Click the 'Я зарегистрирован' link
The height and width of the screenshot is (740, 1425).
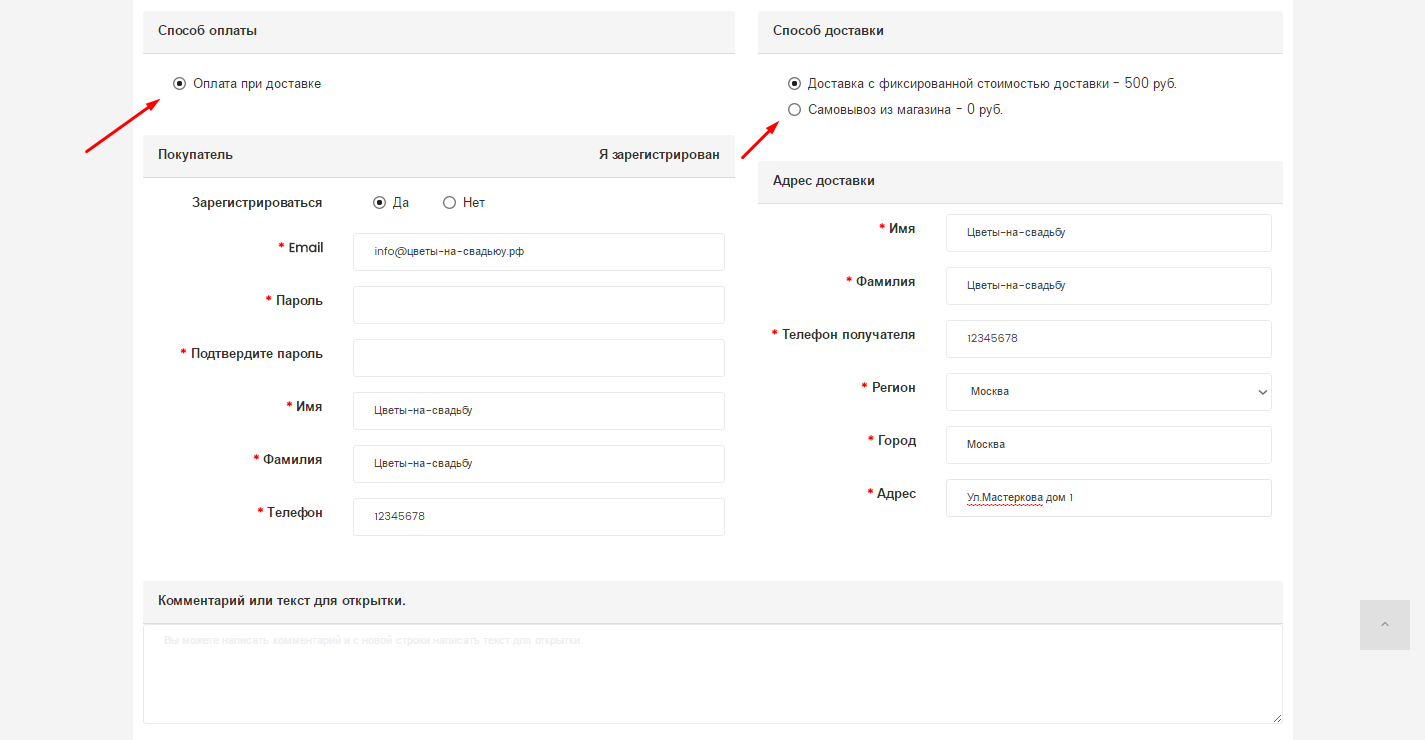pyautogui.click(x=658, y=155)
